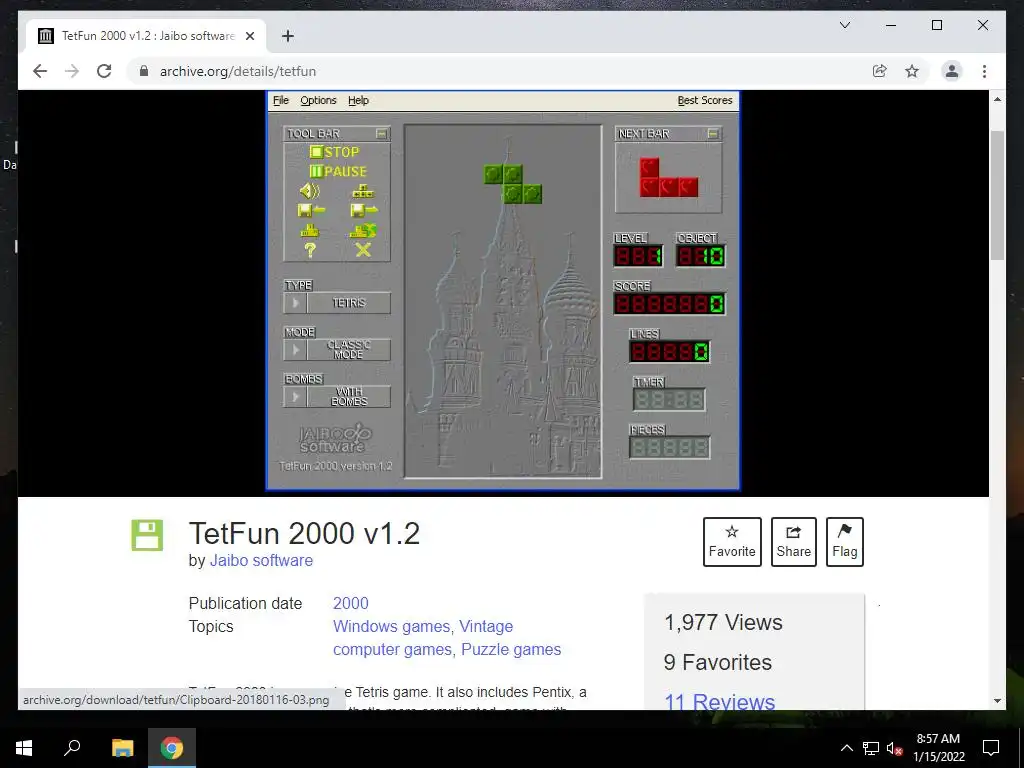Click the floppy disk with right arrow icon
The width and height of the screenshot is (1024, 768).
(364, 210)
